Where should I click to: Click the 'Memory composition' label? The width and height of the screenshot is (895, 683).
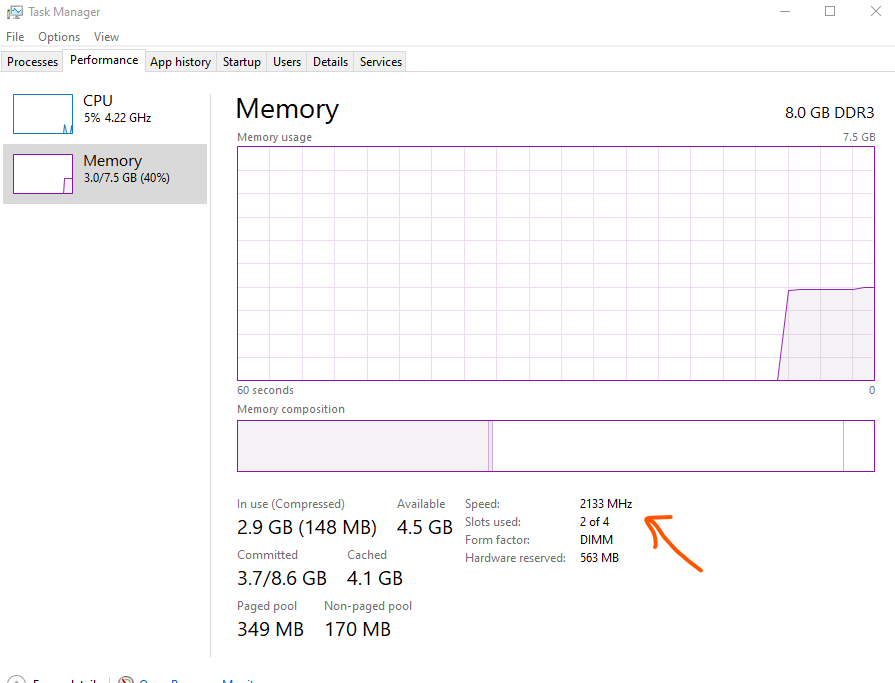coord(291,409)
